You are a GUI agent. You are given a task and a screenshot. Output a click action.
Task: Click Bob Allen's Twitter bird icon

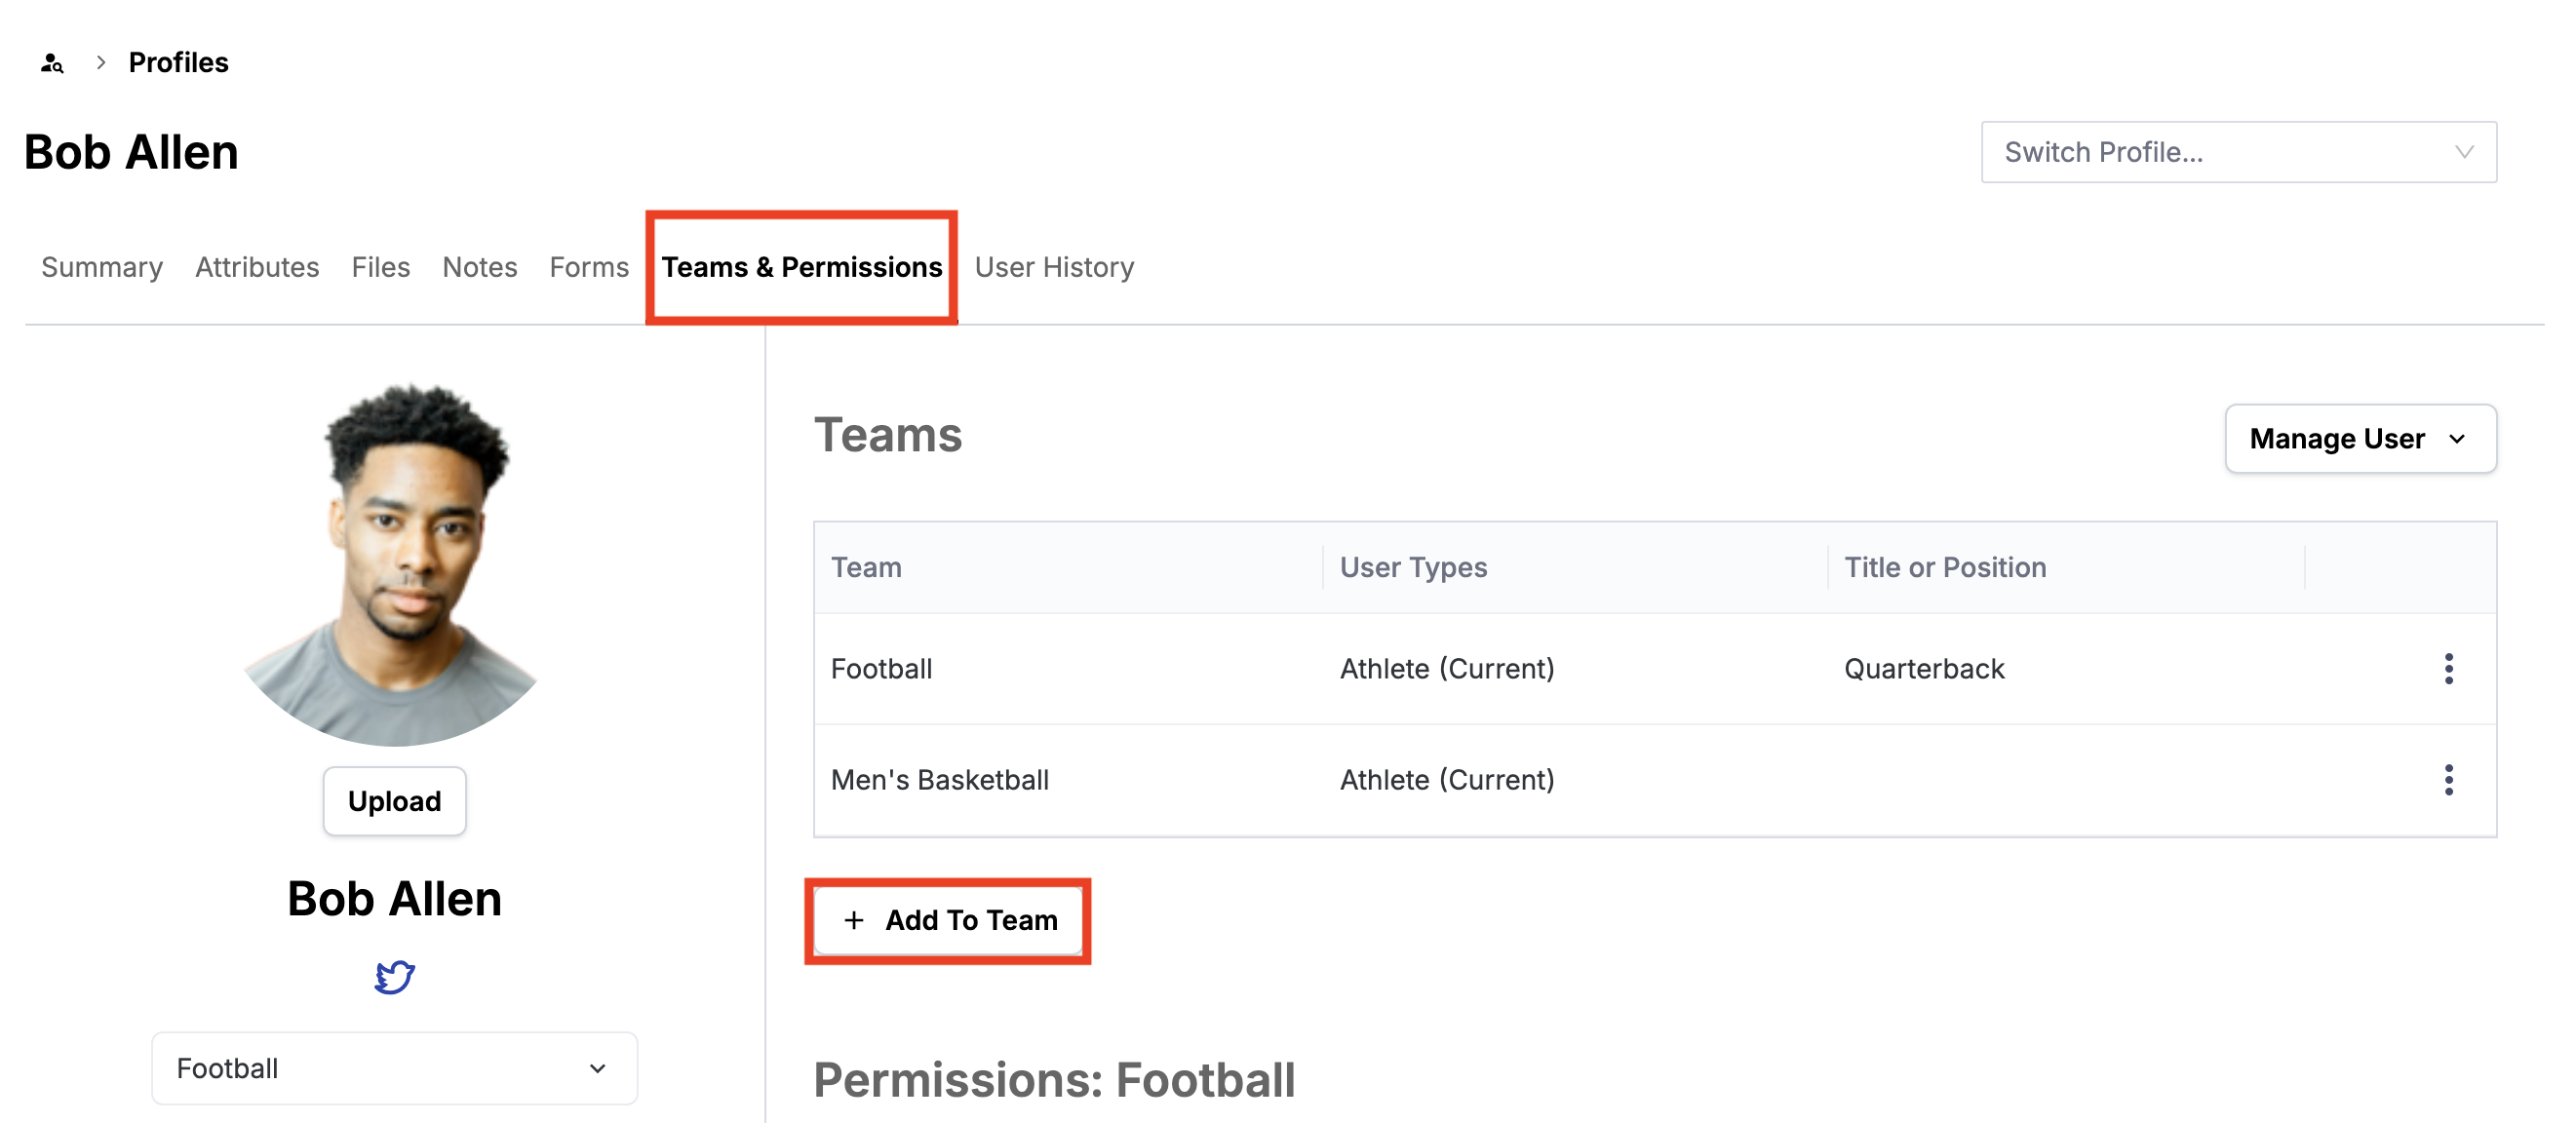click(394, 977)
